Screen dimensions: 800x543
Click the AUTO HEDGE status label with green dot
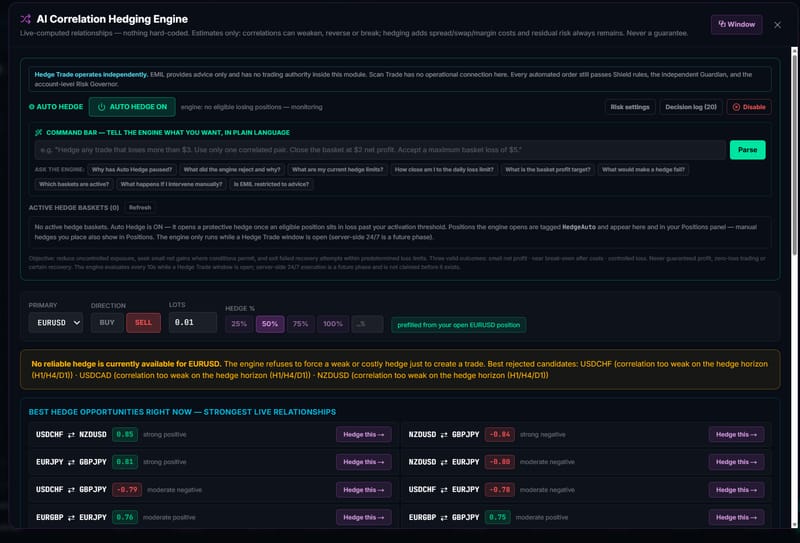tap(56, 107)
